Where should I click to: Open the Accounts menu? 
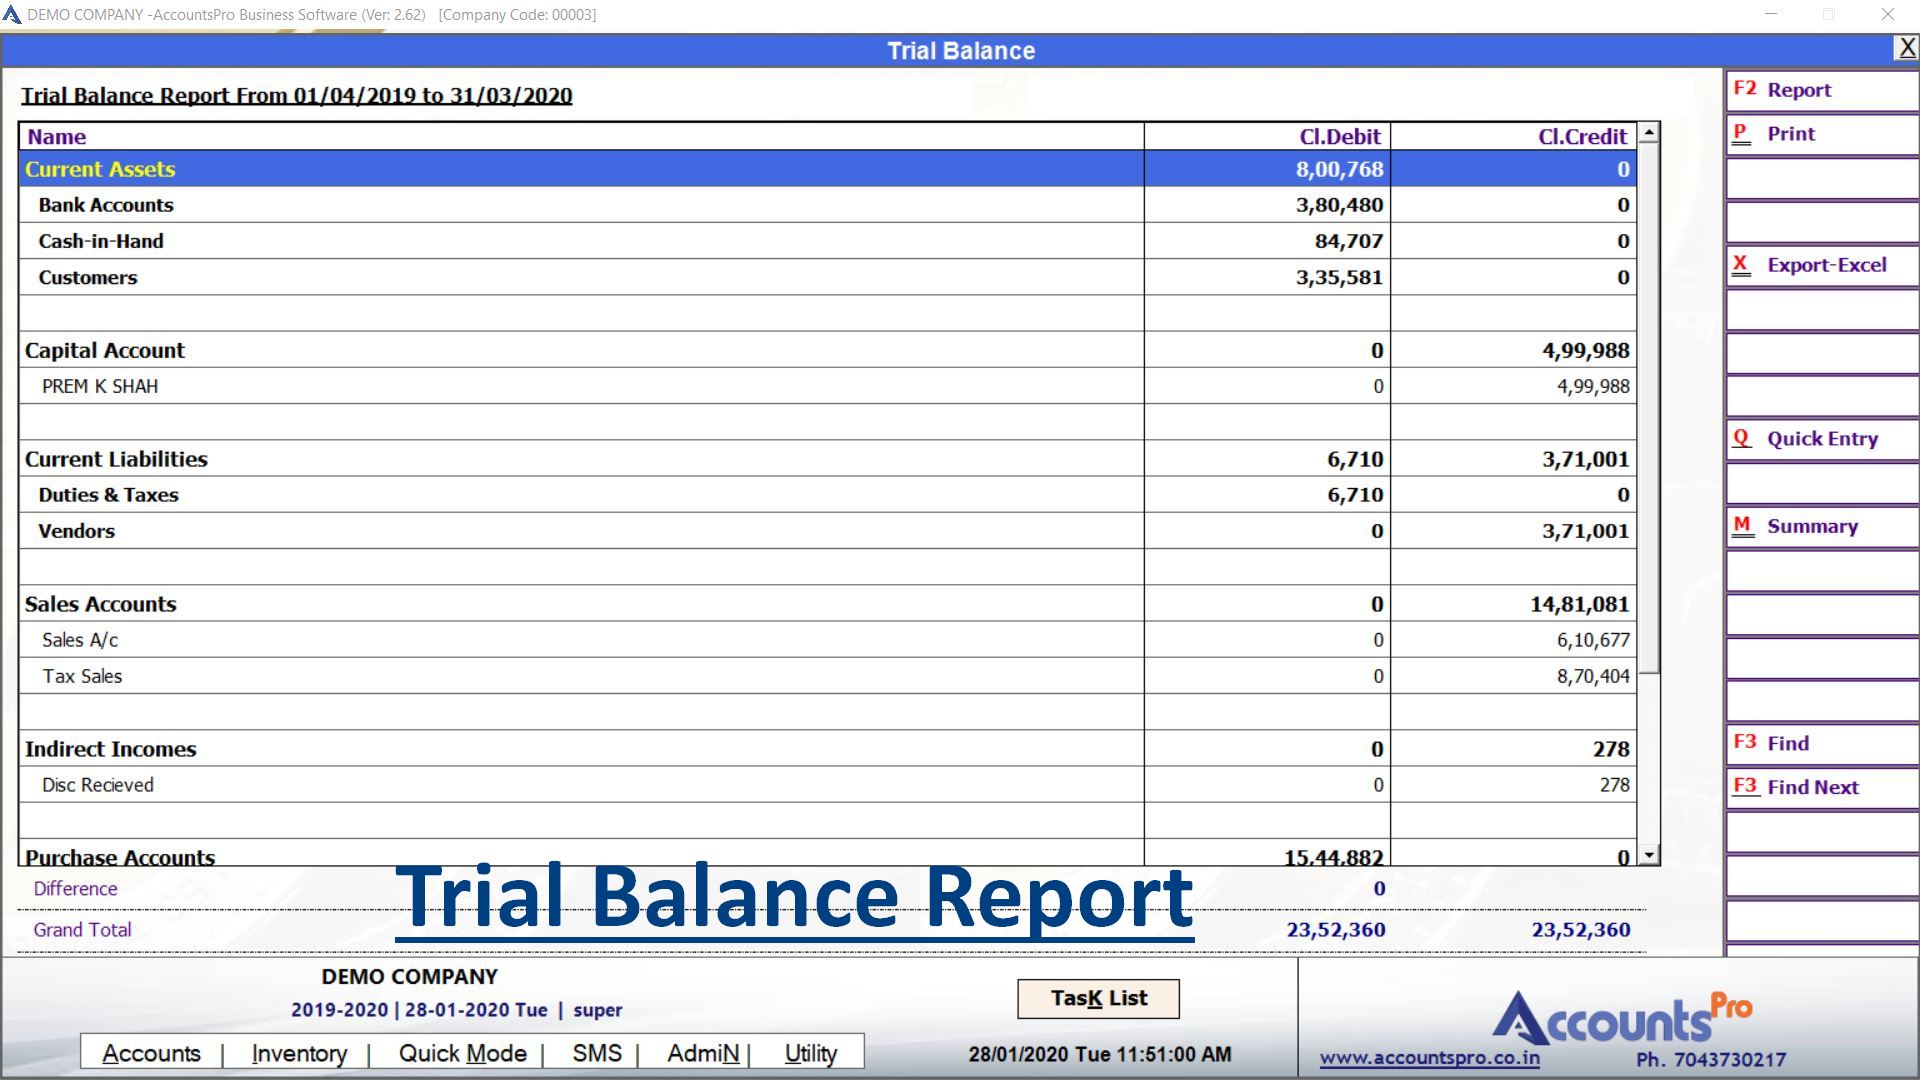151,1054
